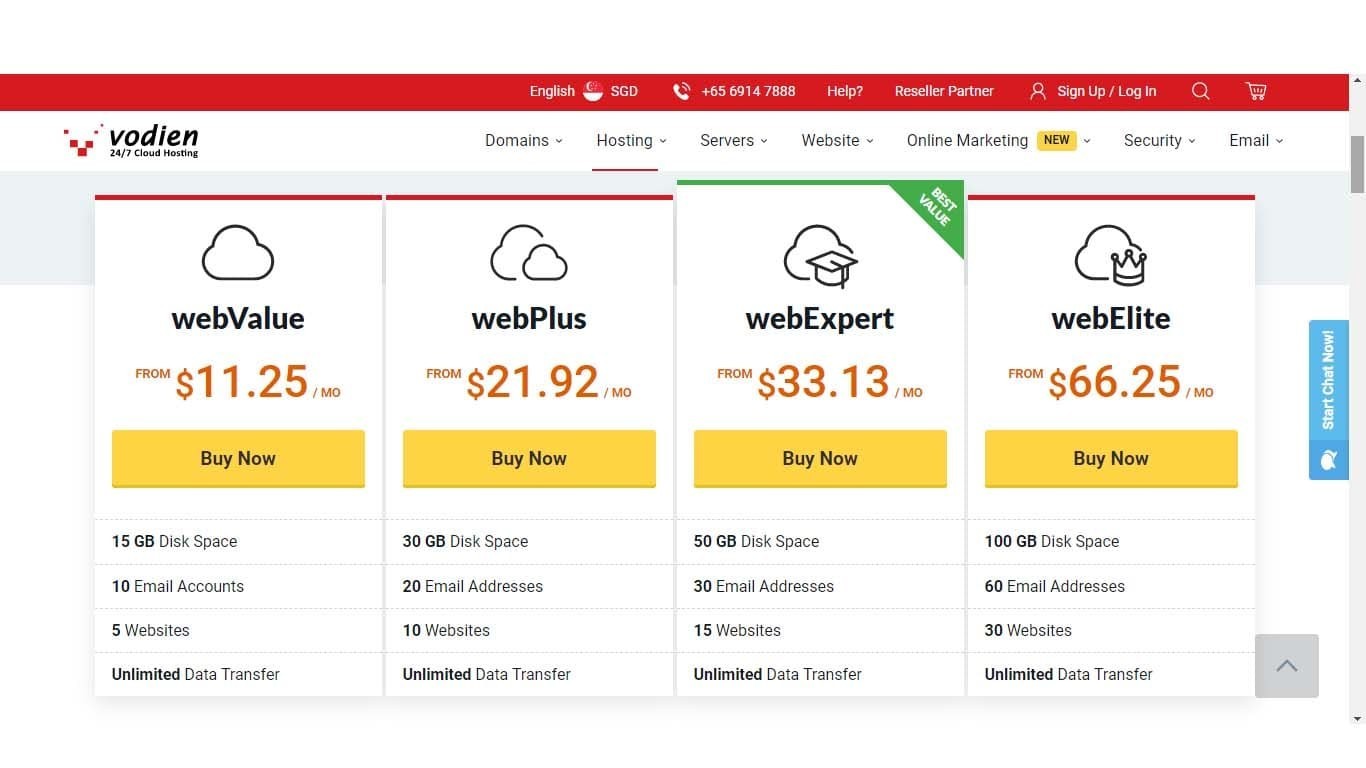
Task: Click '15 Websites' feature
Action: coord(738,631)
